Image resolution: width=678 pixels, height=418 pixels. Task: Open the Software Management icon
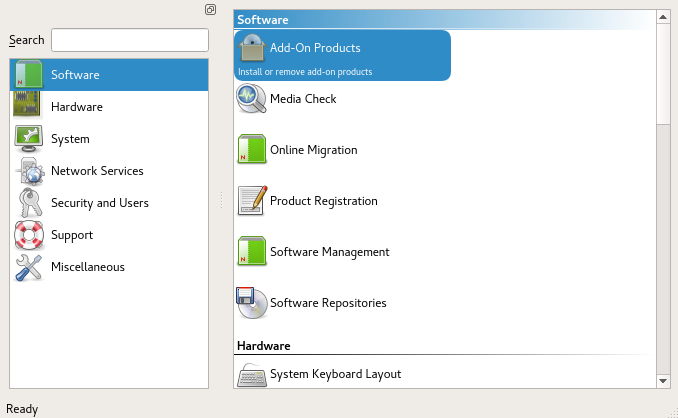[x=252, y=252]
